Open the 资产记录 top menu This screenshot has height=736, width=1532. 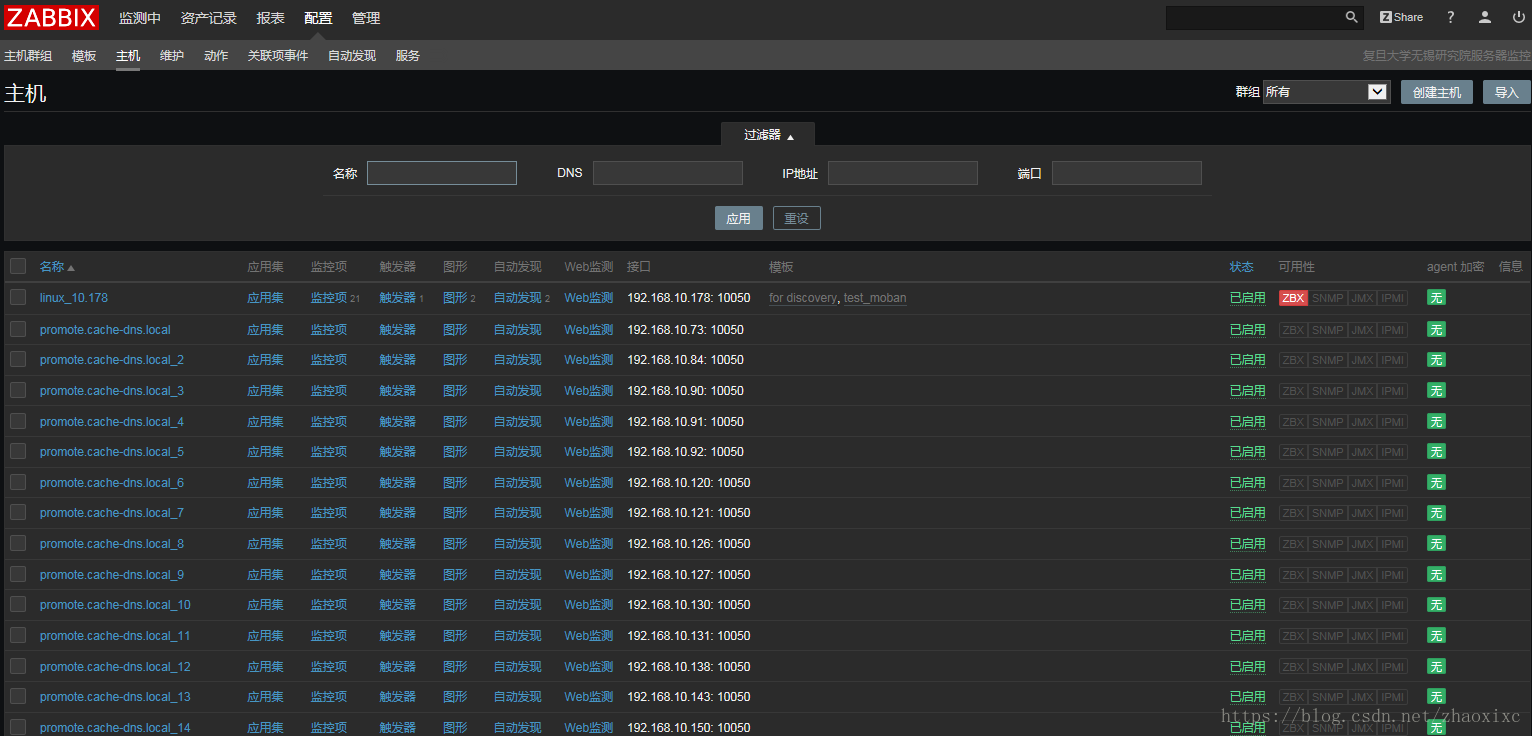click(208, 18)
